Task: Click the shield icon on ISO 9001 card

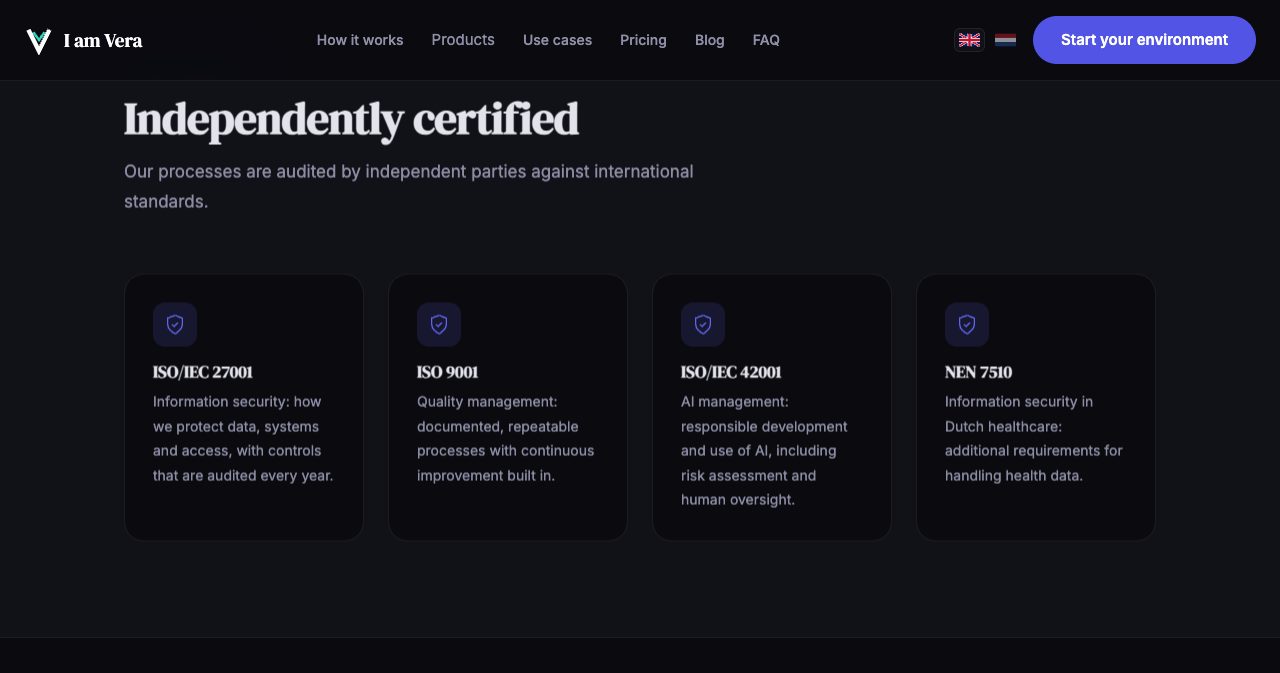Action: [x=439, y=325]
